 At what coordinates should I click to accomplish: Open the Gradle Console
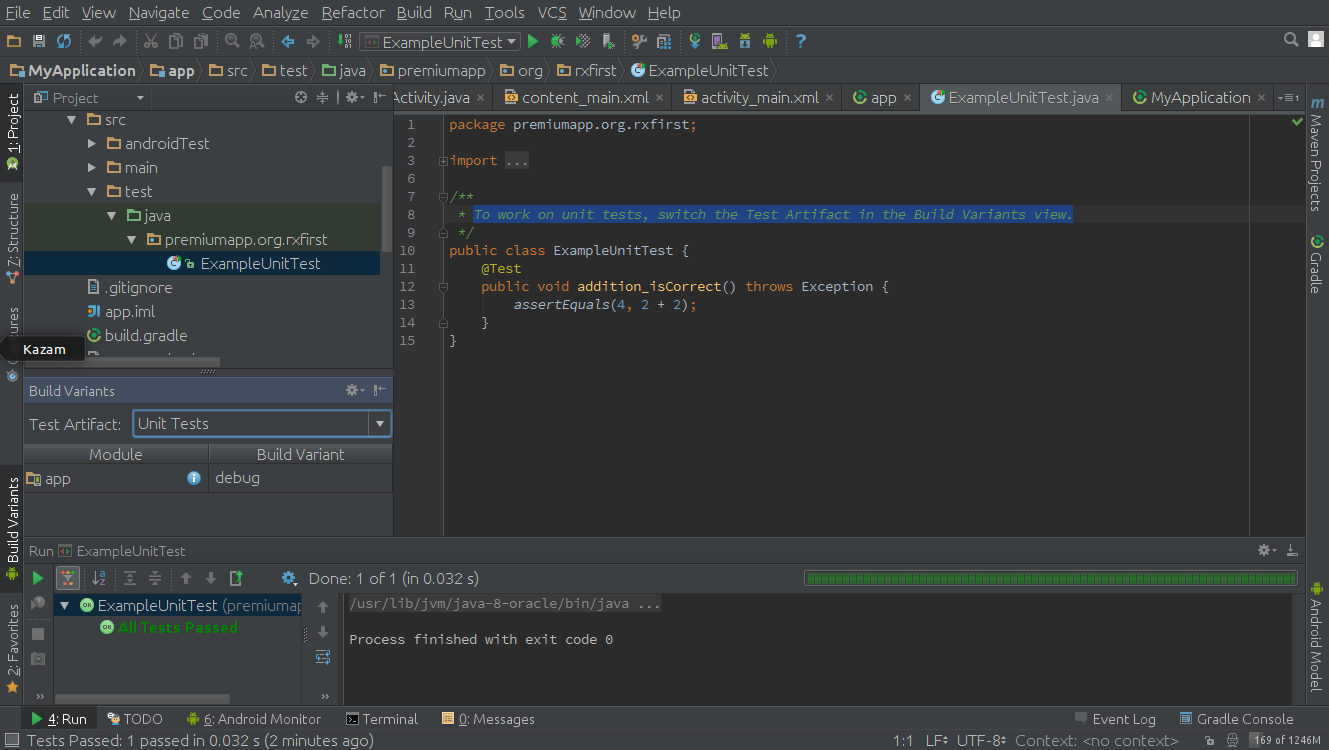tap(1236, 719)
